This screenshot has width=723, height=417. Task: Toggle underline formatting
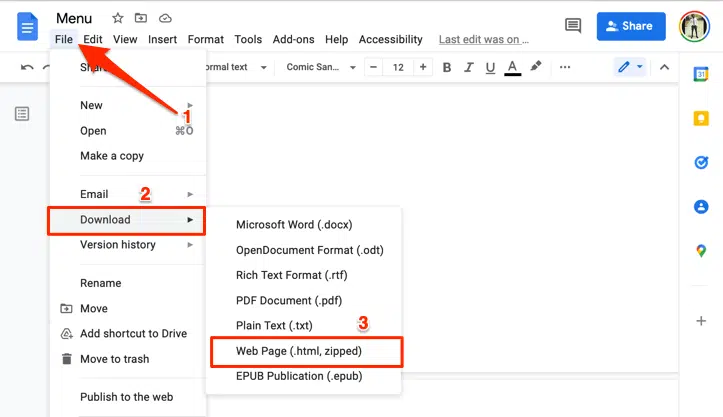[x=490, y=68]
